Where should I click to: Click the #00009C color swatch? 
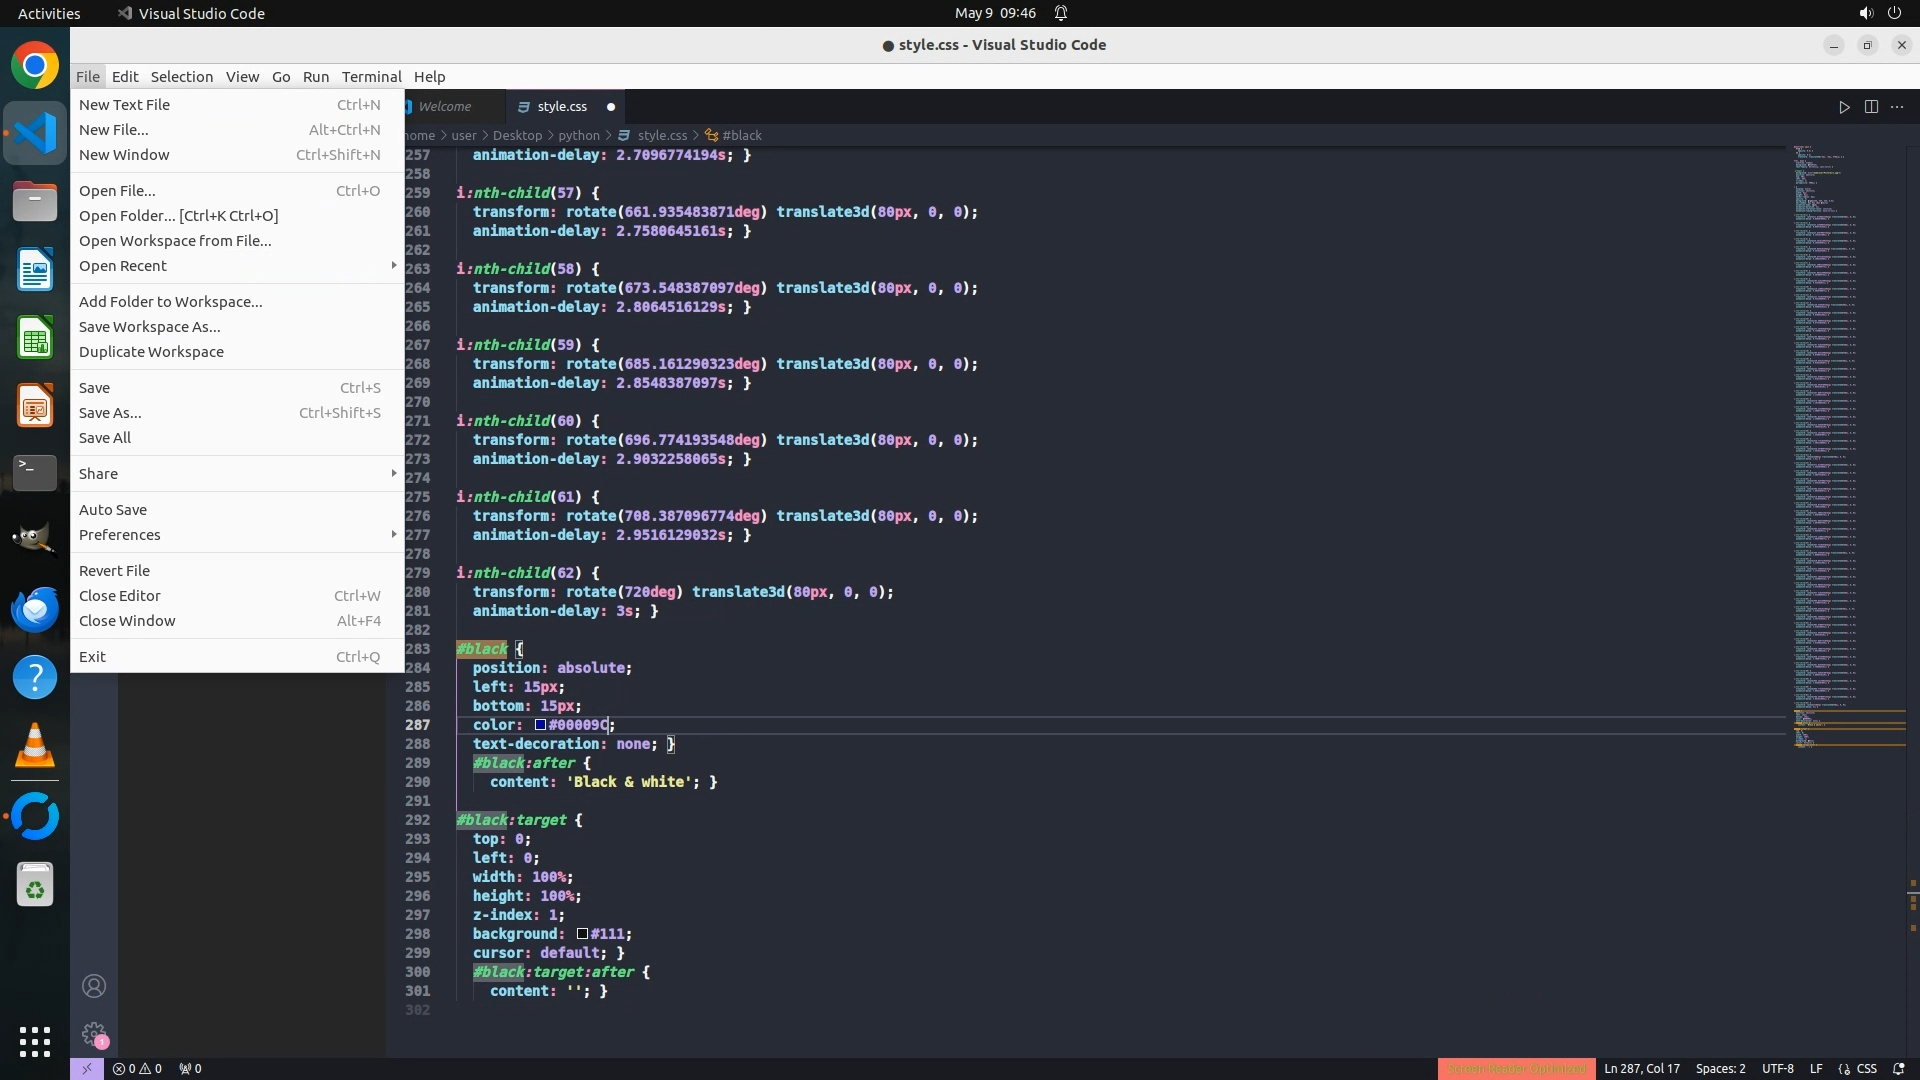pos(540,725)
